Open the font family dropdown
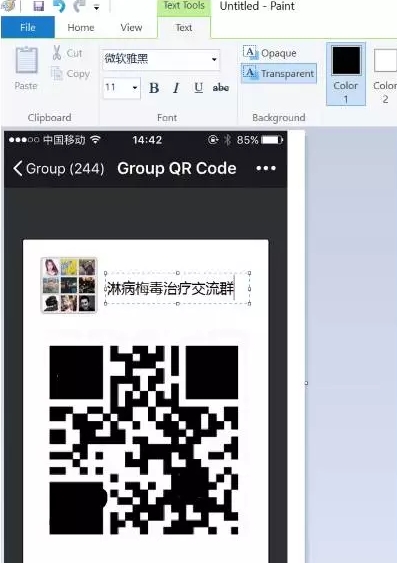Viewport: 397px width, 563px height. (214, 59)
